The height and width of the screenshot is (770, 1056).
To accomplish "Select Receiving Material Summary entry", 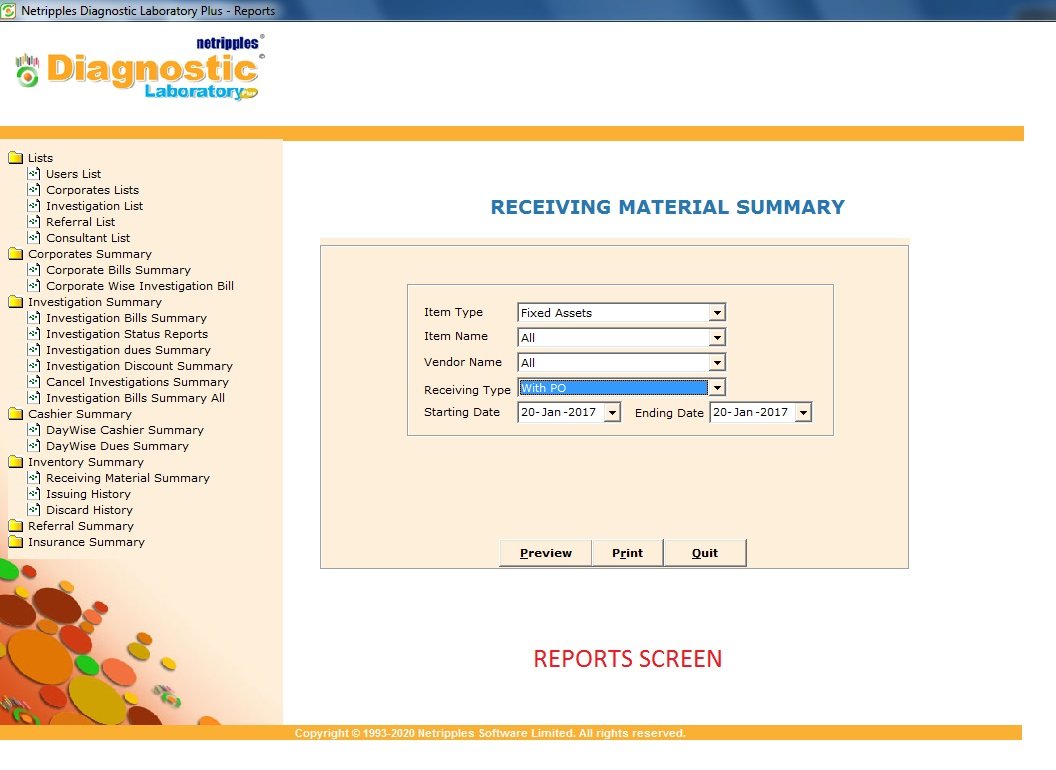I will point(128,478).
